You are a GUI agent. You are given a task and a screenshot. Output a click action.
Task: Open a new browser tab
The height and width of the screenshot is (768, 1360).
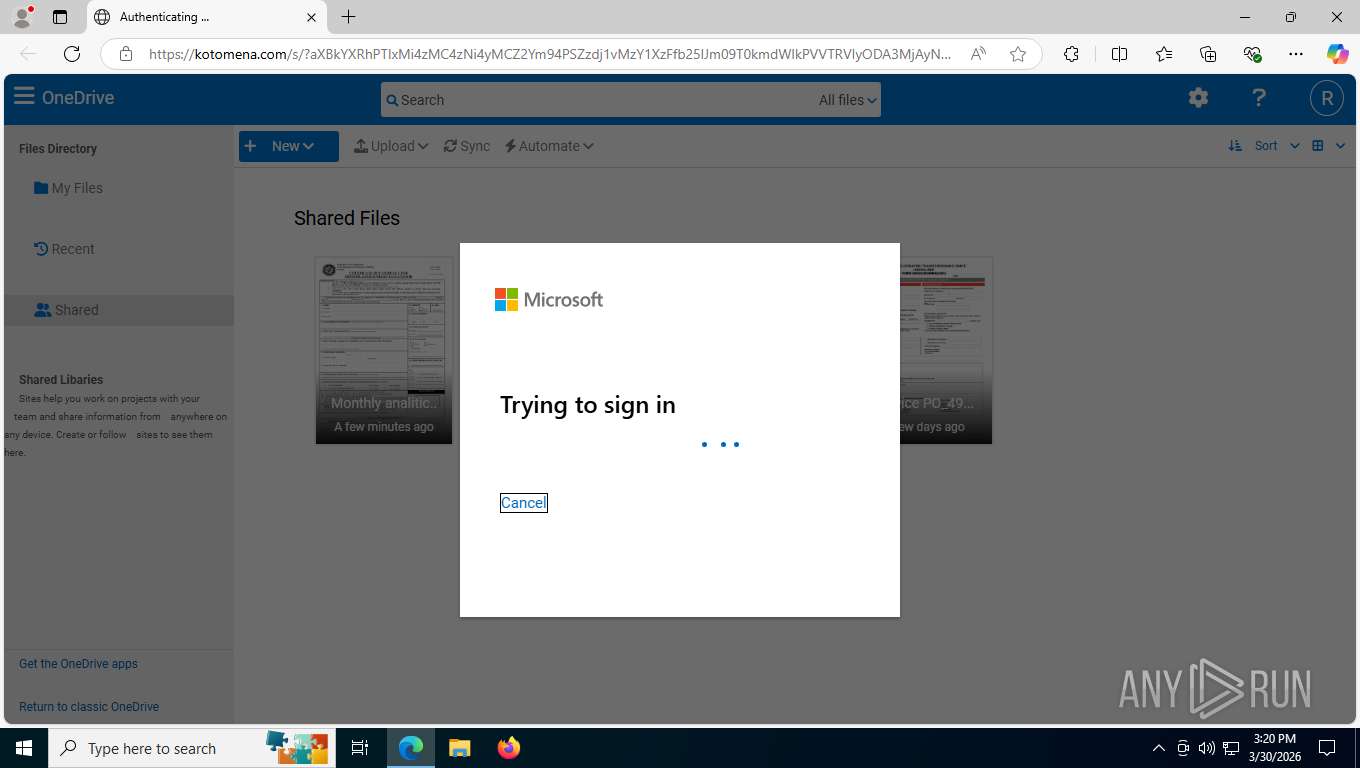coord(348,17)
